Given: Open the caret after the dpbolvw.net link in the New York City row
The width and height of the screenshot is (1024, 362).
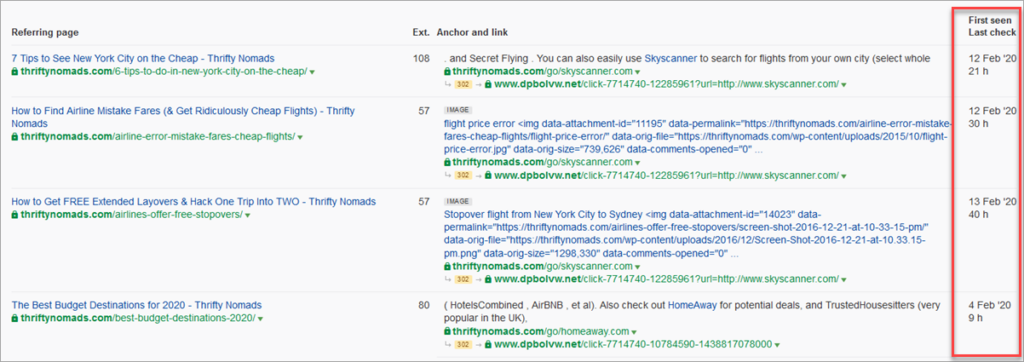Looking at the screenshot, I should pos(844,85).
